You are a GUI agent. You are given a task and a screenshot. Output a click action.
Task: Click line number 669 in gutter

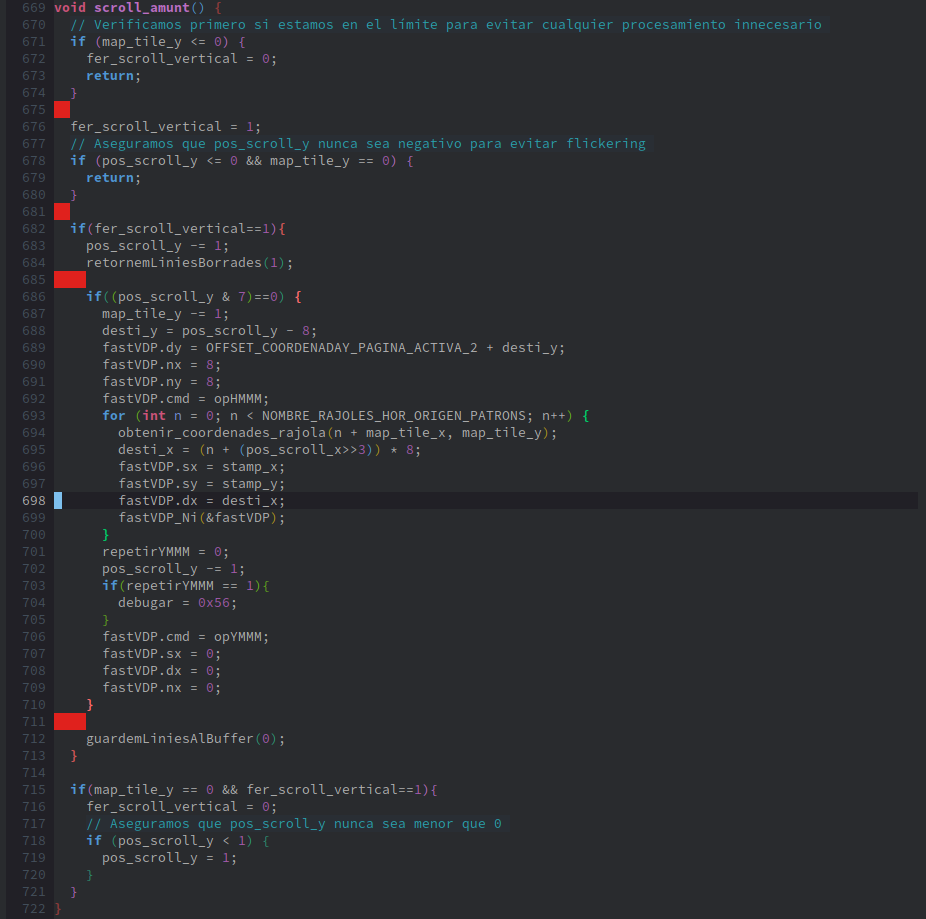34,8
